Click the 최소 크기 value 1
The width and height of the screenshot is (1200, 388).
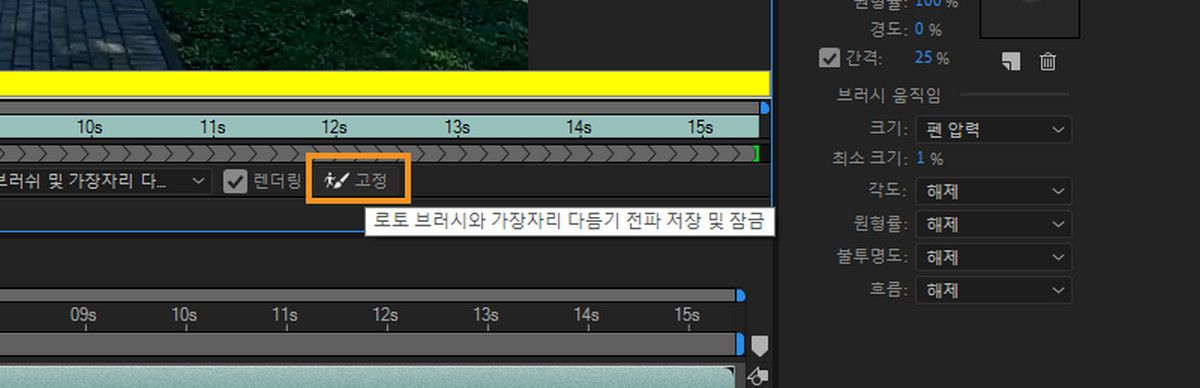[919, 158]
